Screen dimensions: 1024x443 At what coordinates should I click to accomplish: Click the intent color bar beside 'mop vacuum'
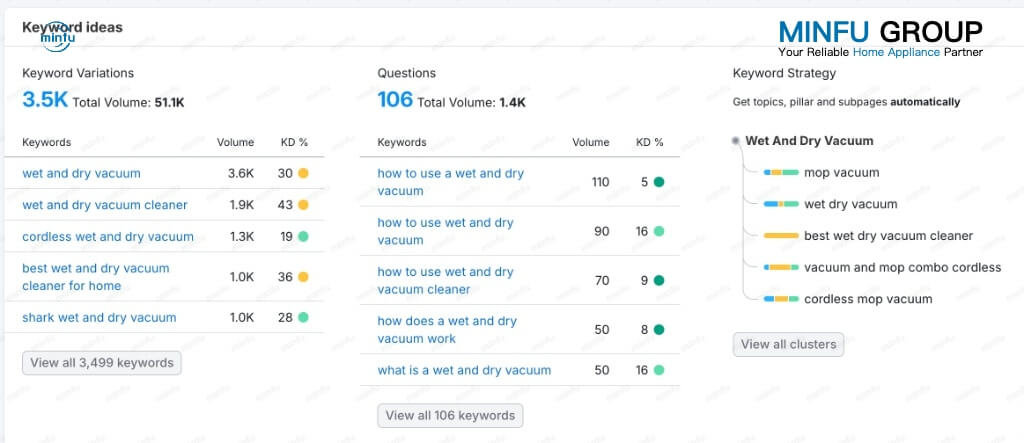click(782, 172)
